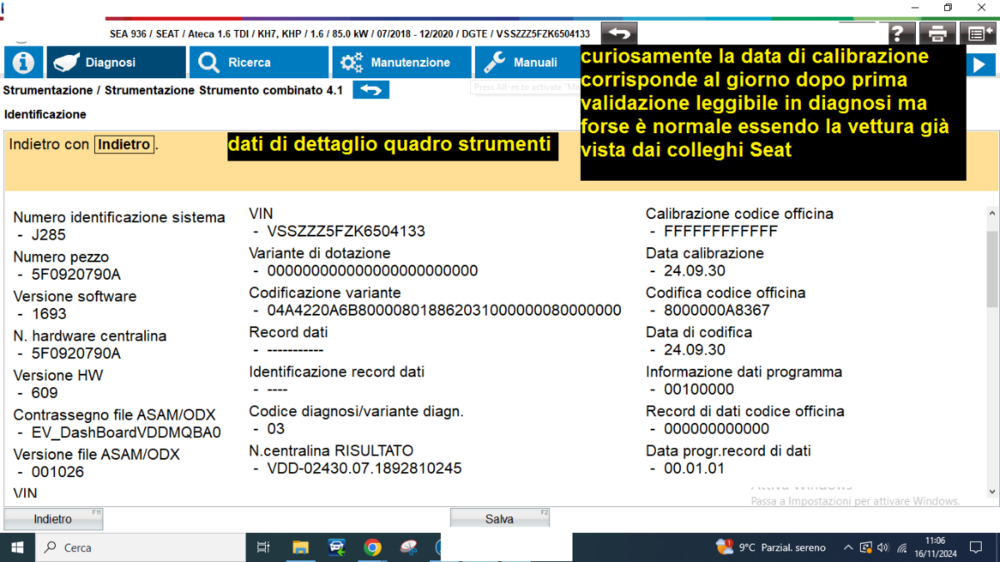Viewport: 1000px width, 562px height.
Task: Select the value 000000000000 under Record di dati
Action: point(716,429)
